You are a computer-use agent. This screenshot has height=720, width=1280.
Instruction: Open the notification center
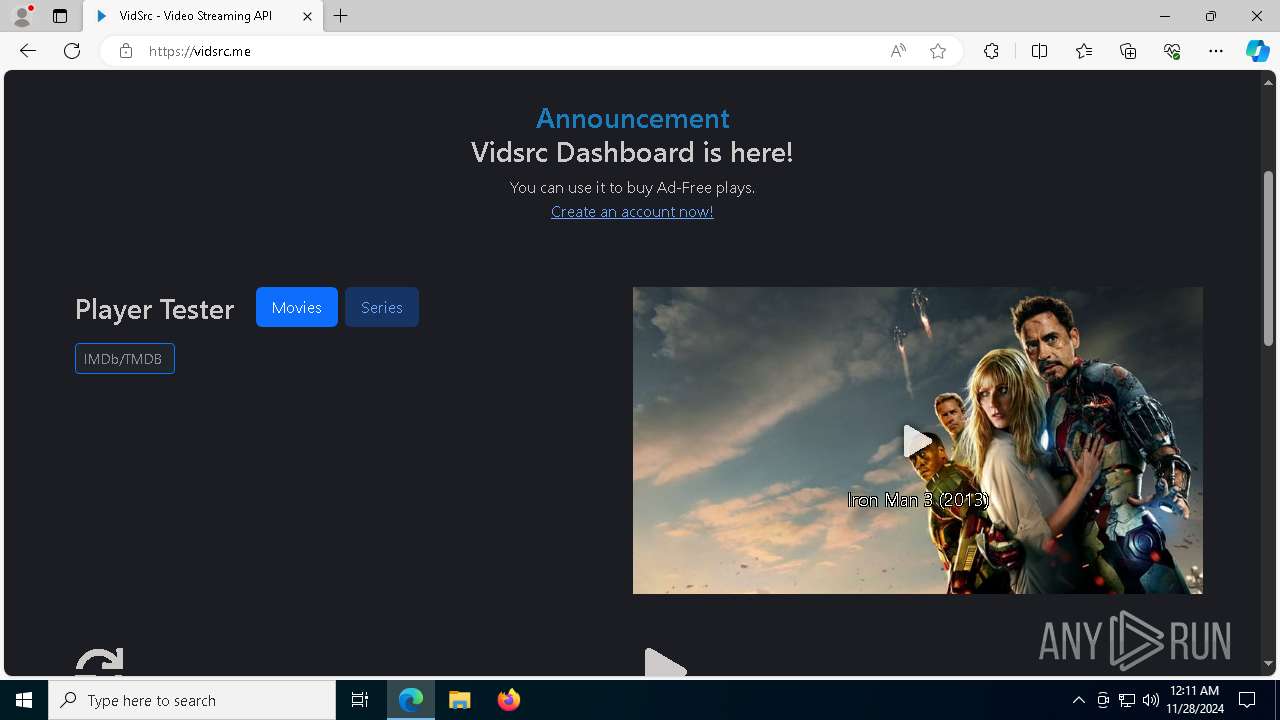pyautogui.click(x=1247, y=700)
